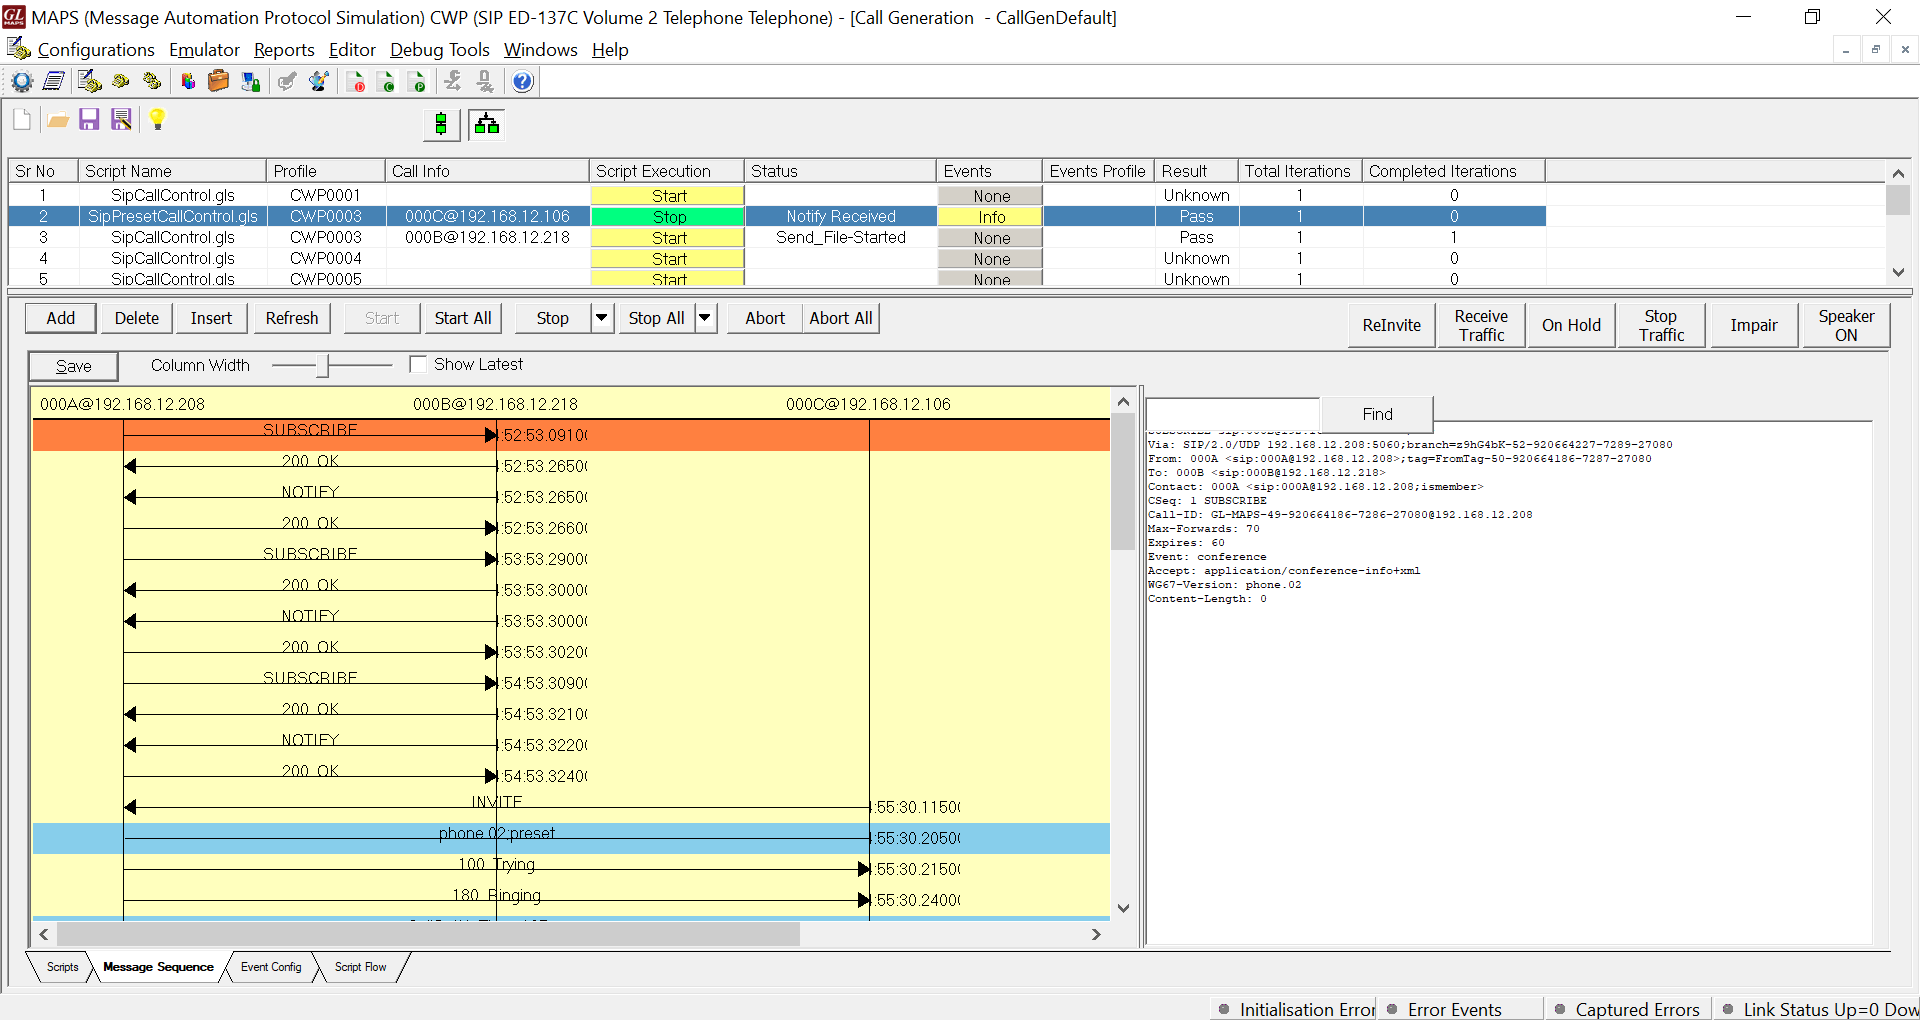Viewport: 1920px width, 1024px height.
Task: Click the Find button
Action: pos(1377,414)
